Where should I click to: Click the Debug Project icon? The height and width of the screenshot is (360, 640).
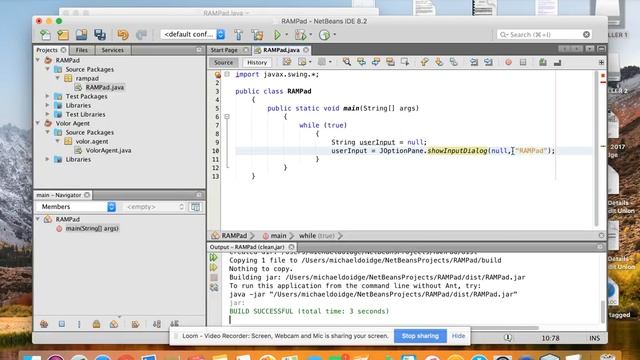300,35
